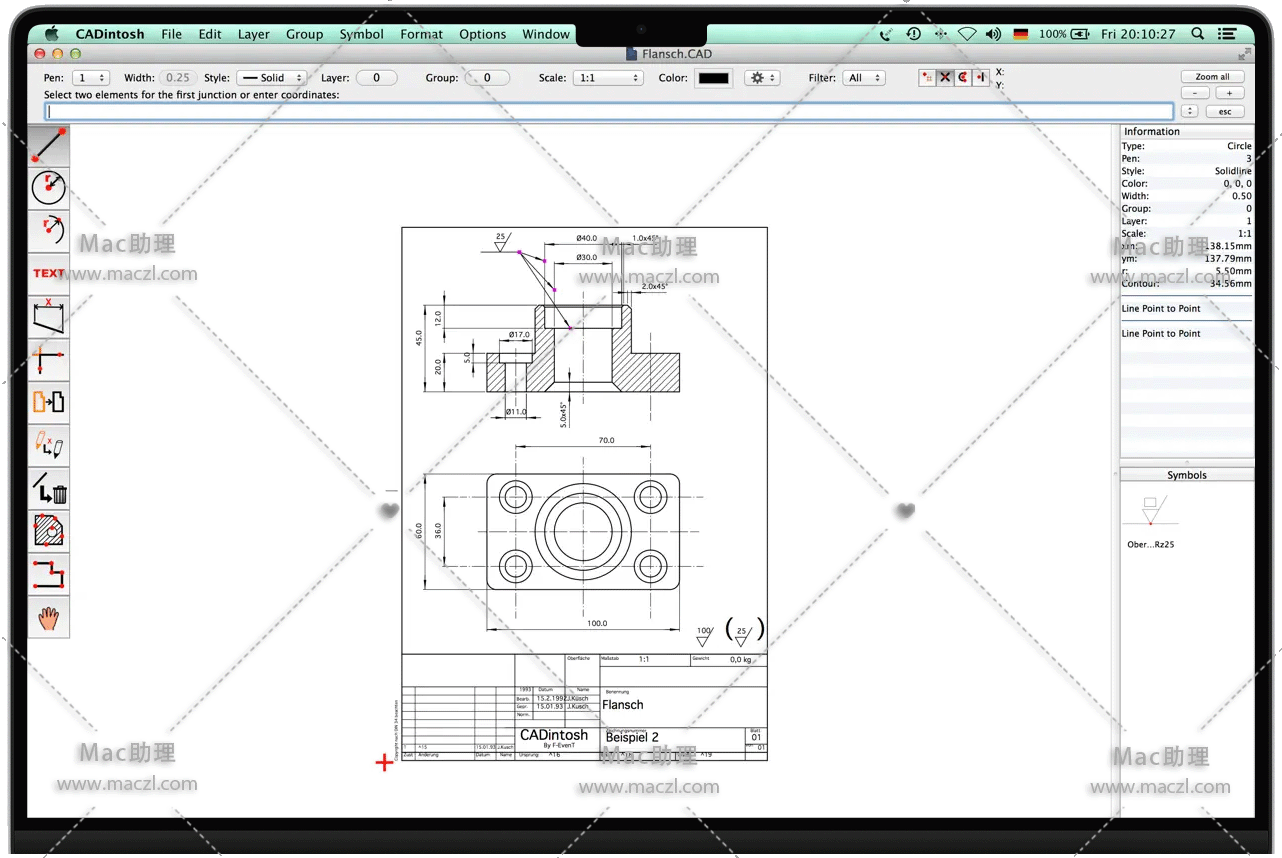Choose the TEXT tool
Image resolution: width=1282 pixels, height=858 pixels.
pos(48,273)
